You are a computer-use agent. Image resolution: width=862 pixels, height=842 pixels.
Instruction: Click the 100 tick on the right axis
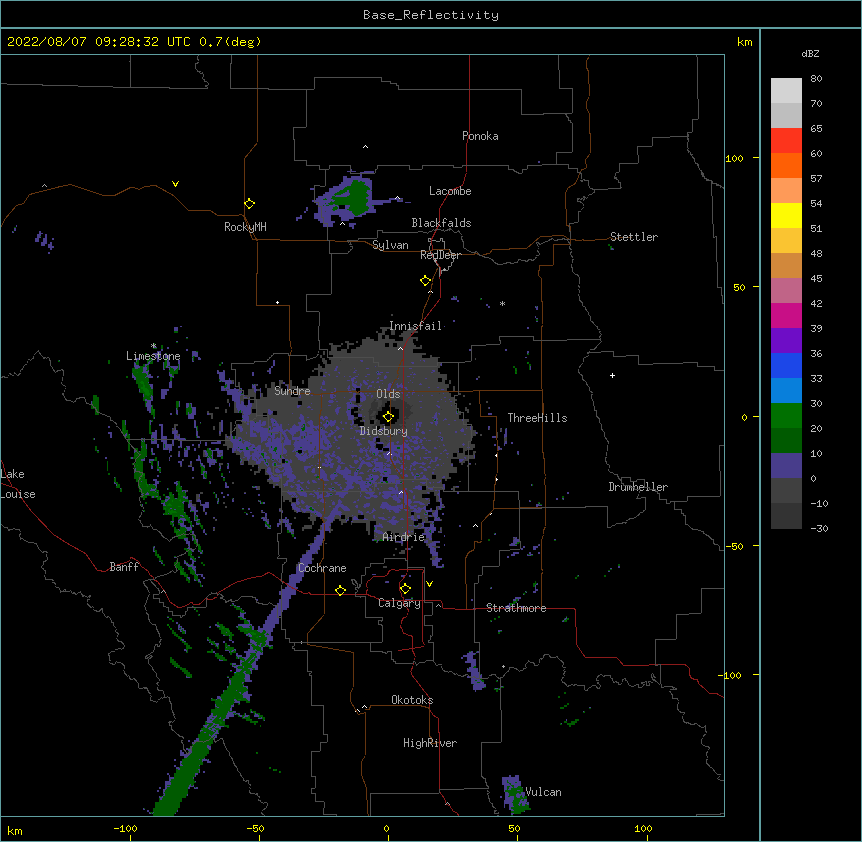[x=734, y=158]
